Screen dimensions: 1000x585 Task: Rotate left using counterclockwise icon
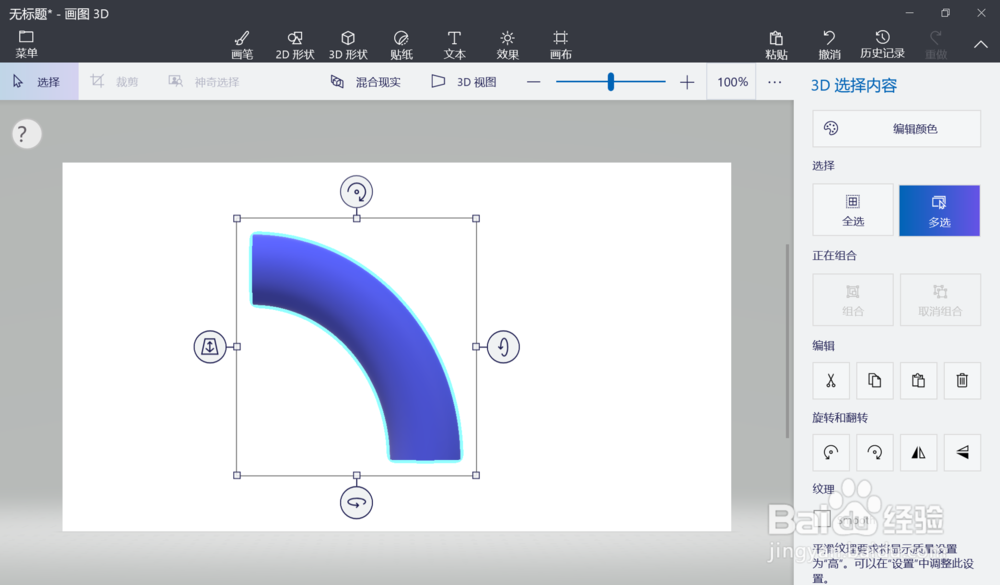point(831,453)
